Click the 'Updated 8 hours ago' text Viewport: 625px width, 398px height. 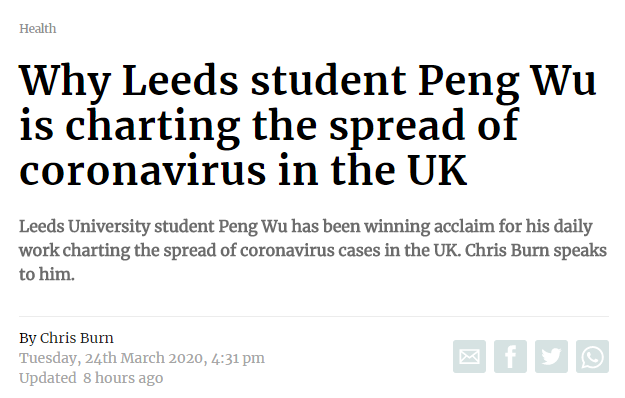[91, 378]
